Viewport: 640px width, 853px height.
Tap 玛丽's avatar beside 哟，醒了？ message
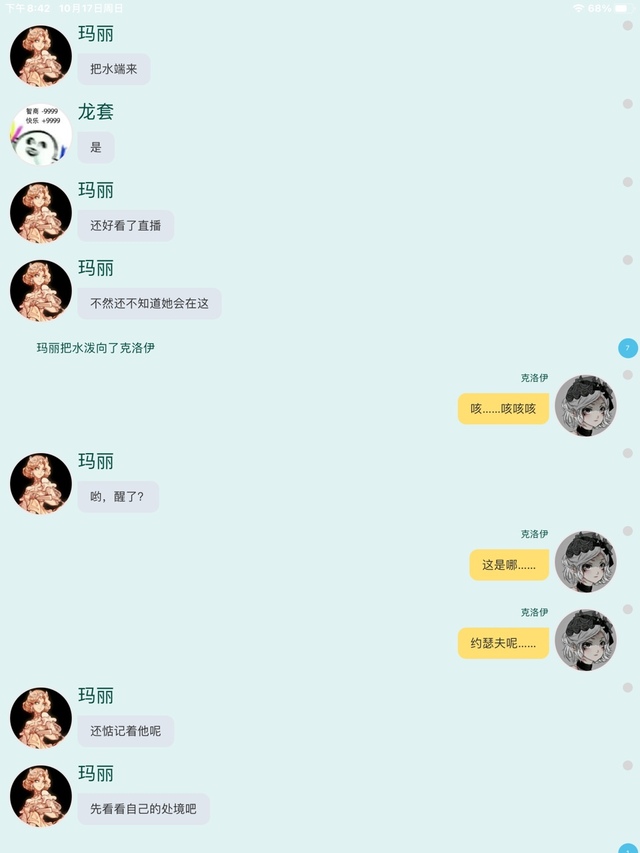(x=41, y=484)
